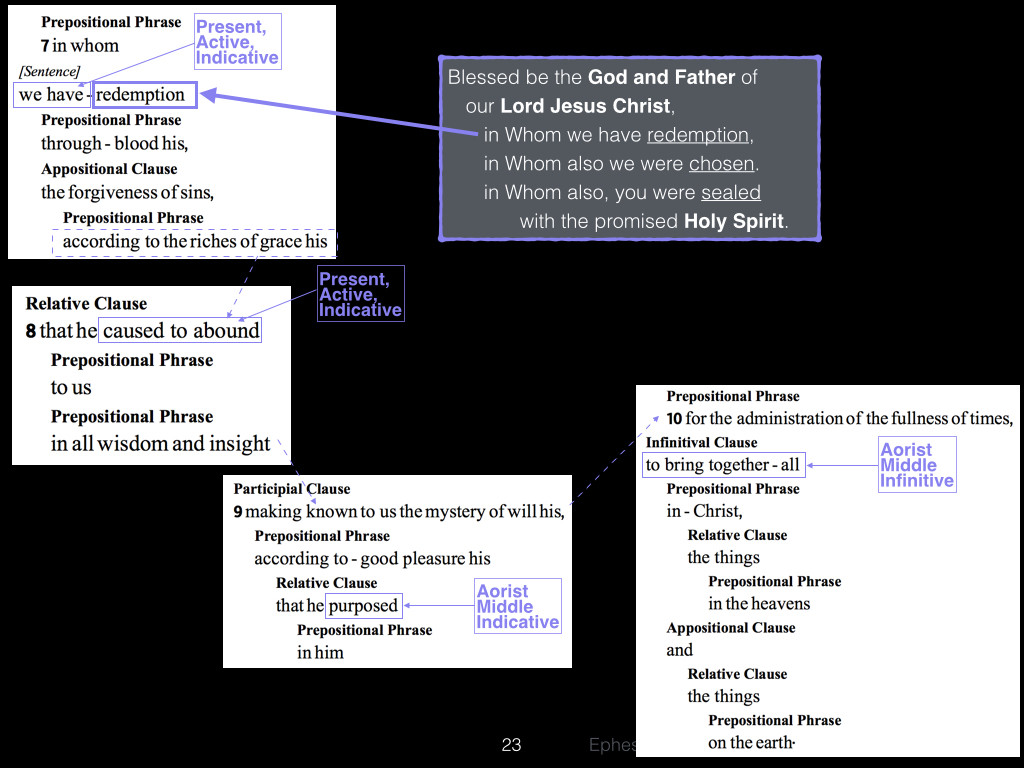Viewport: 1024px width, 768px height.
Task: Click the slide page number "23"
Action: (511, 745)
